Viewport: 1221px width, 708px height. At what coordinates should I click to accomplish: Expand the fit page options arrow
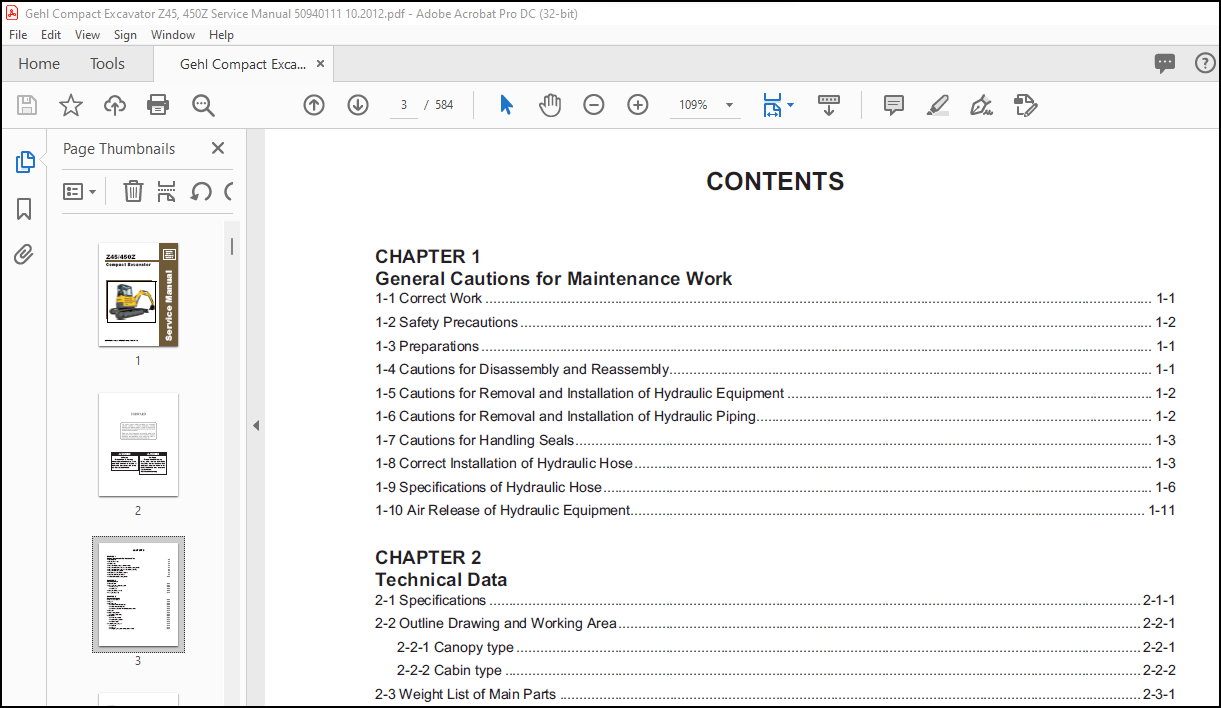pyautogui.click(x=790, y=104)
